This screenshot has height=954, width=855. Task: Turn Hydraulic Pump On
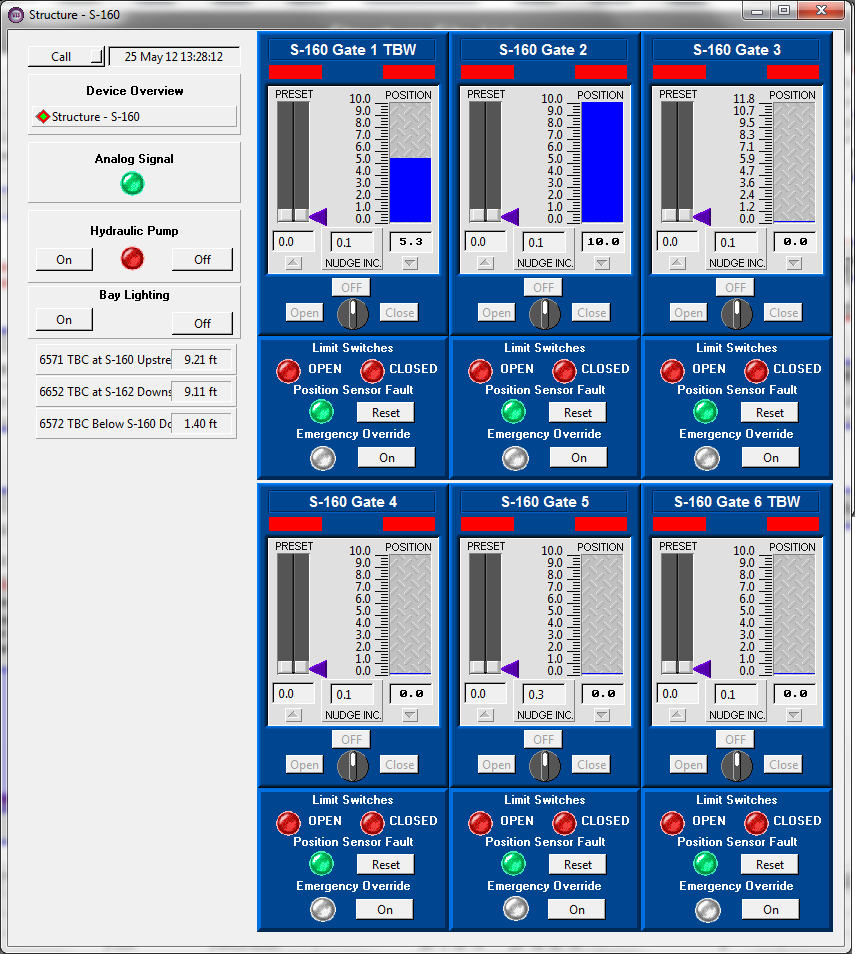click(64, 260)
